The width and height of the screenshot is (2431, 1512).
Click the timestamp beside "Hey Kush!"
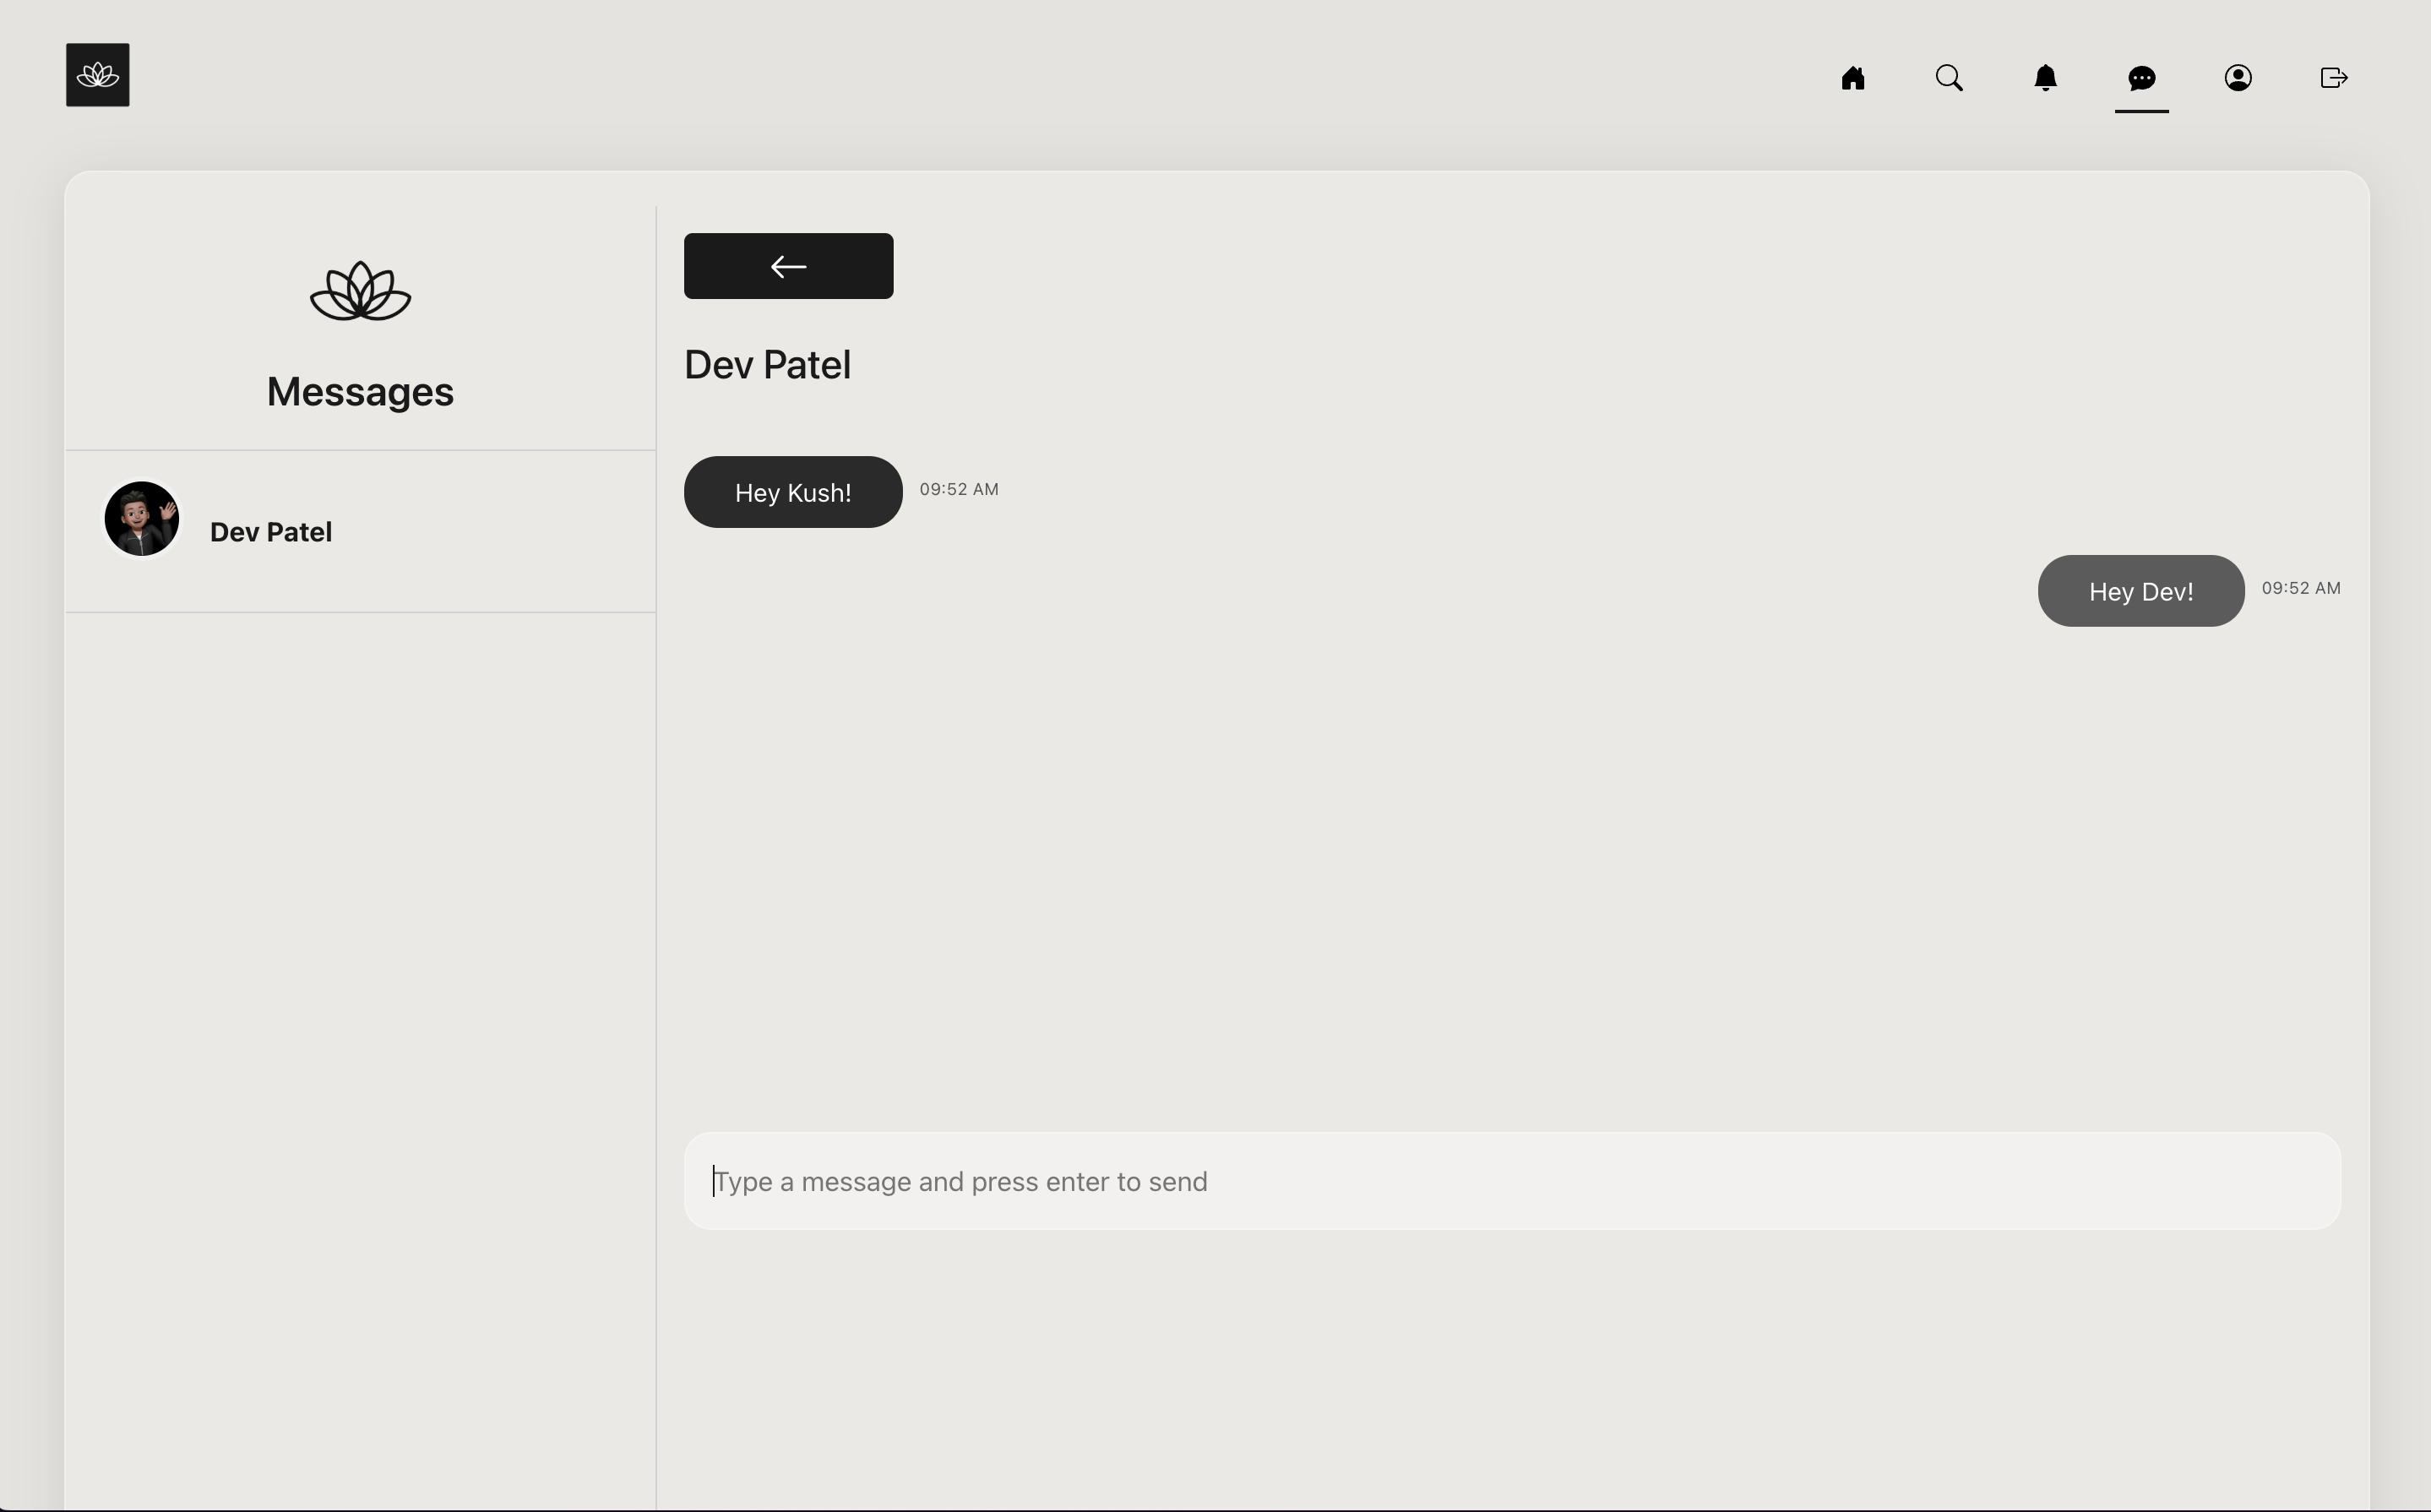click(x=958, y=489)
